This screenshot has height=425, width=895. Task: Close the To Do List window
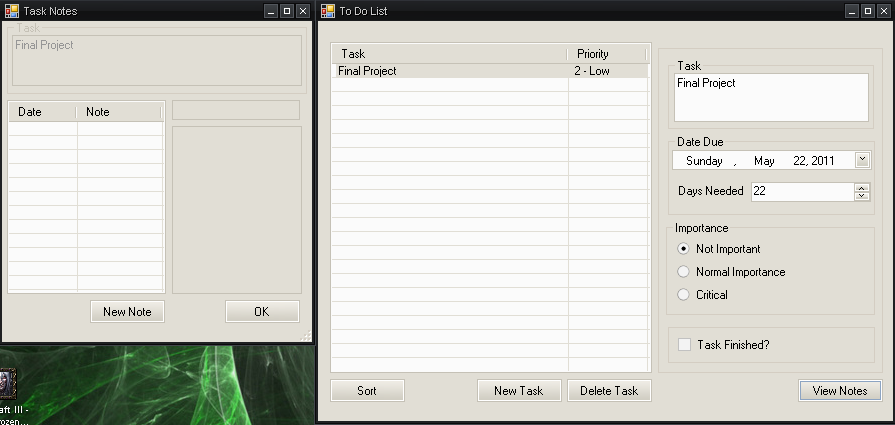point(882,11)
